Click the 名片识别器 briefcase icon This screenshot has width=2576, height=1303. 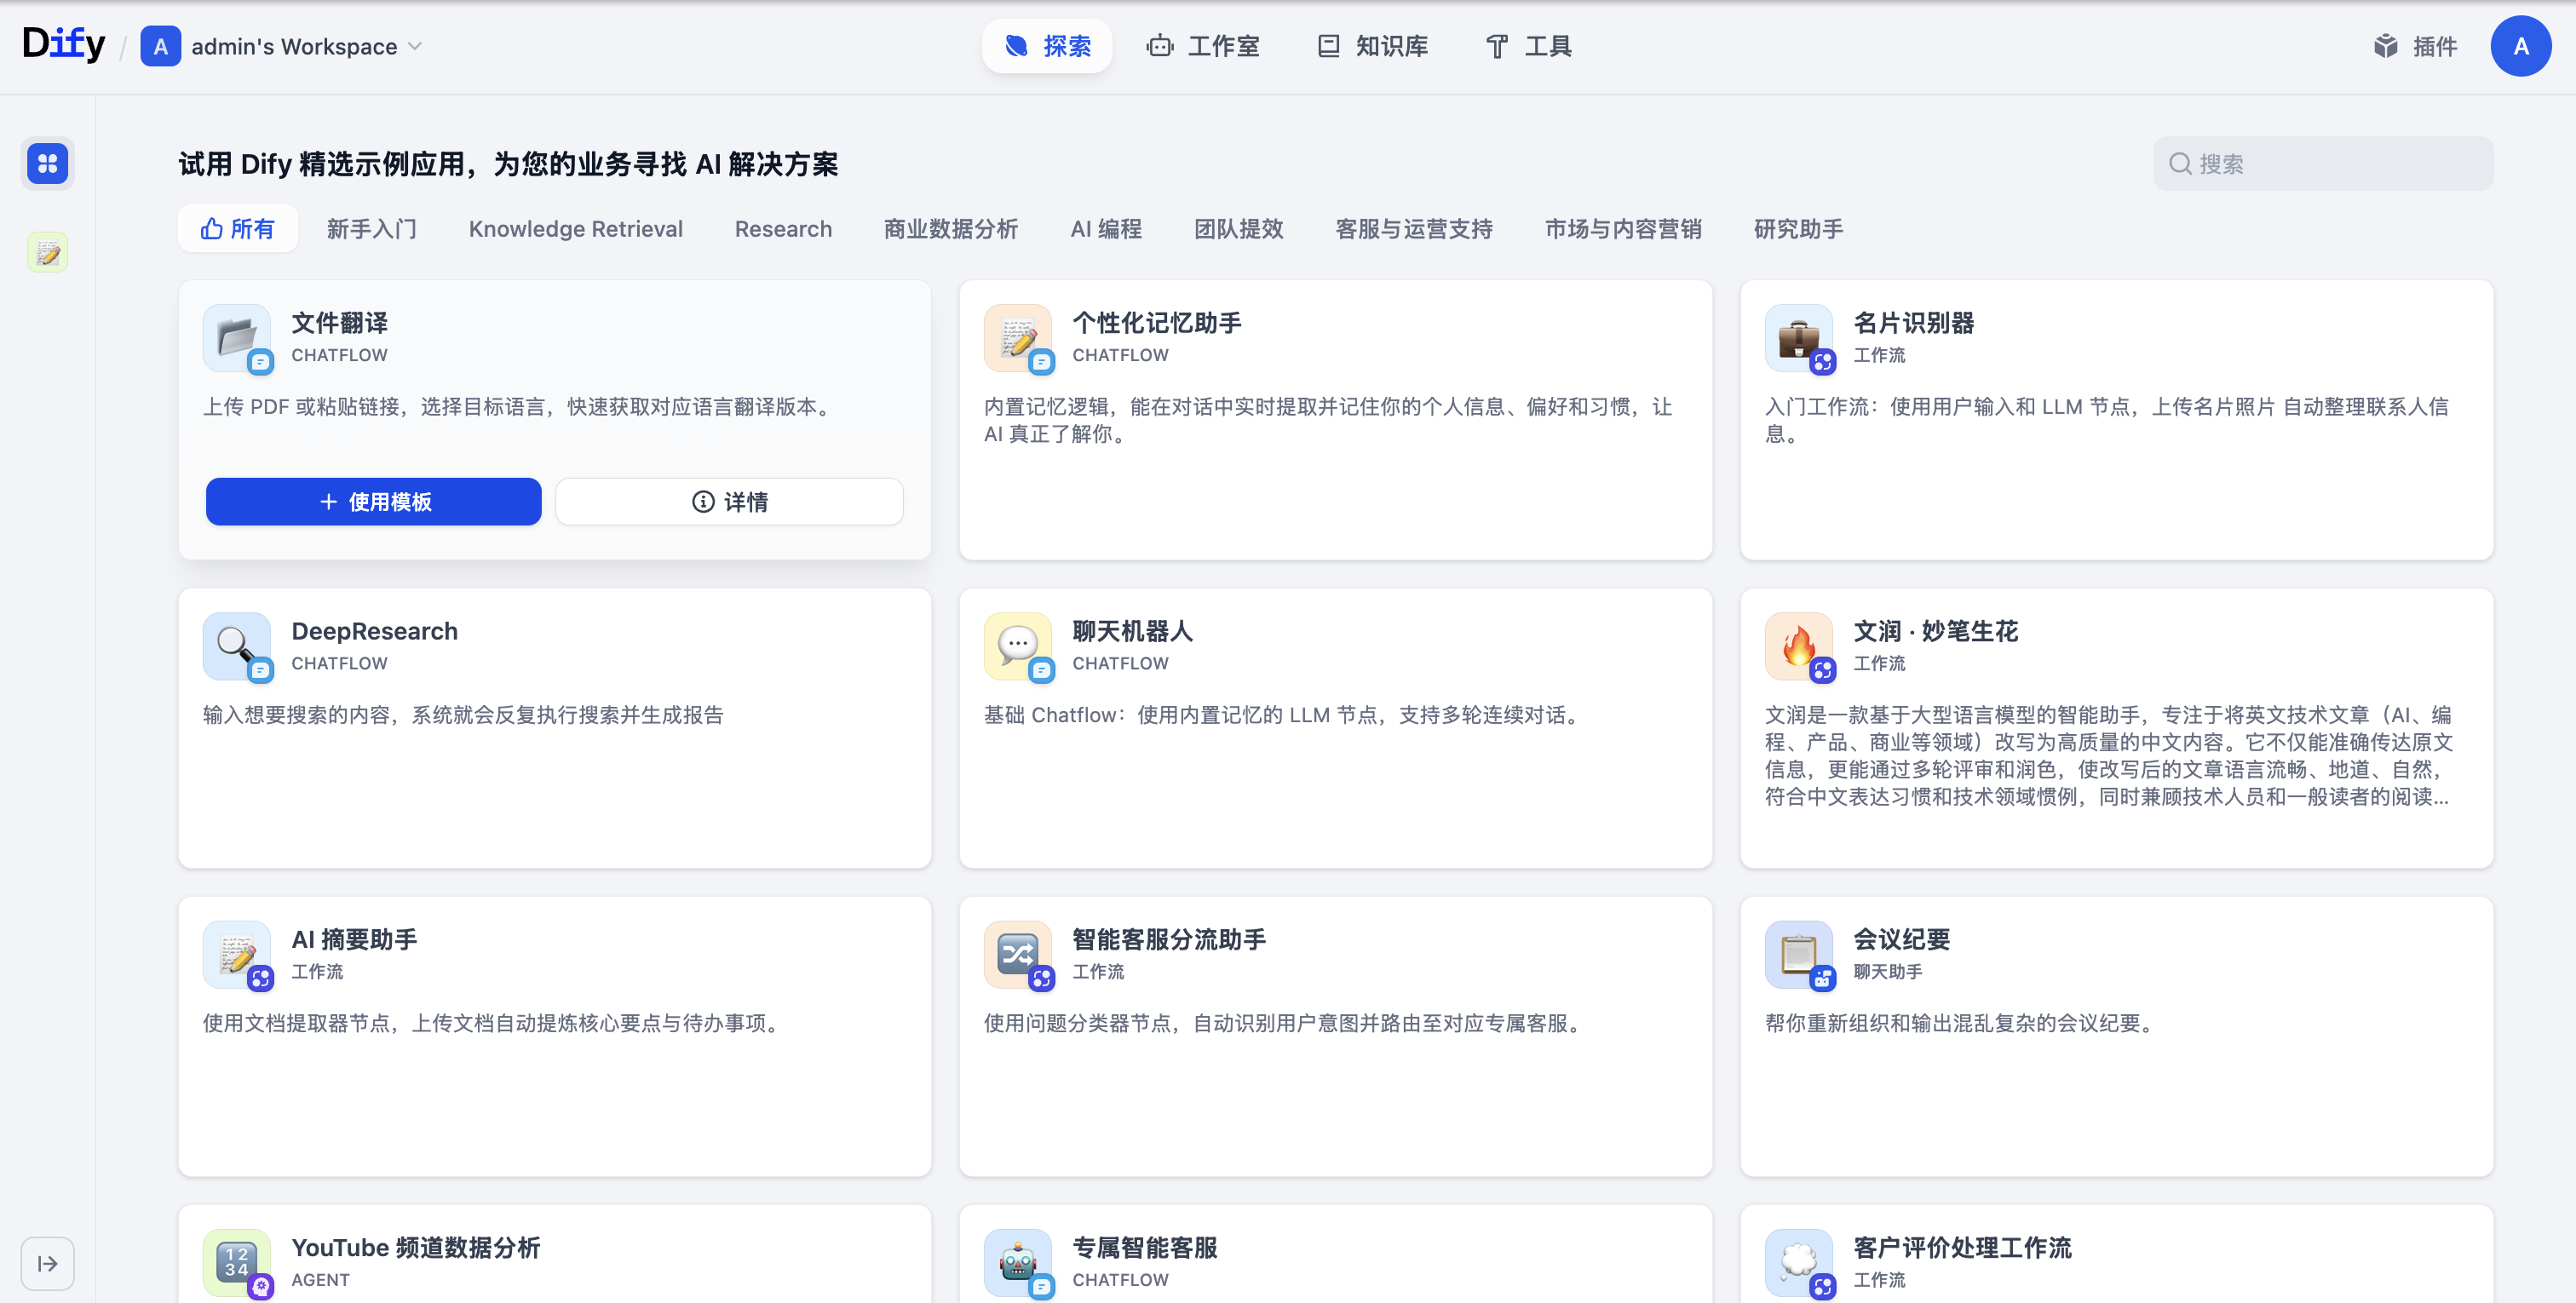pyautogui.click(x=1799, y=338)
